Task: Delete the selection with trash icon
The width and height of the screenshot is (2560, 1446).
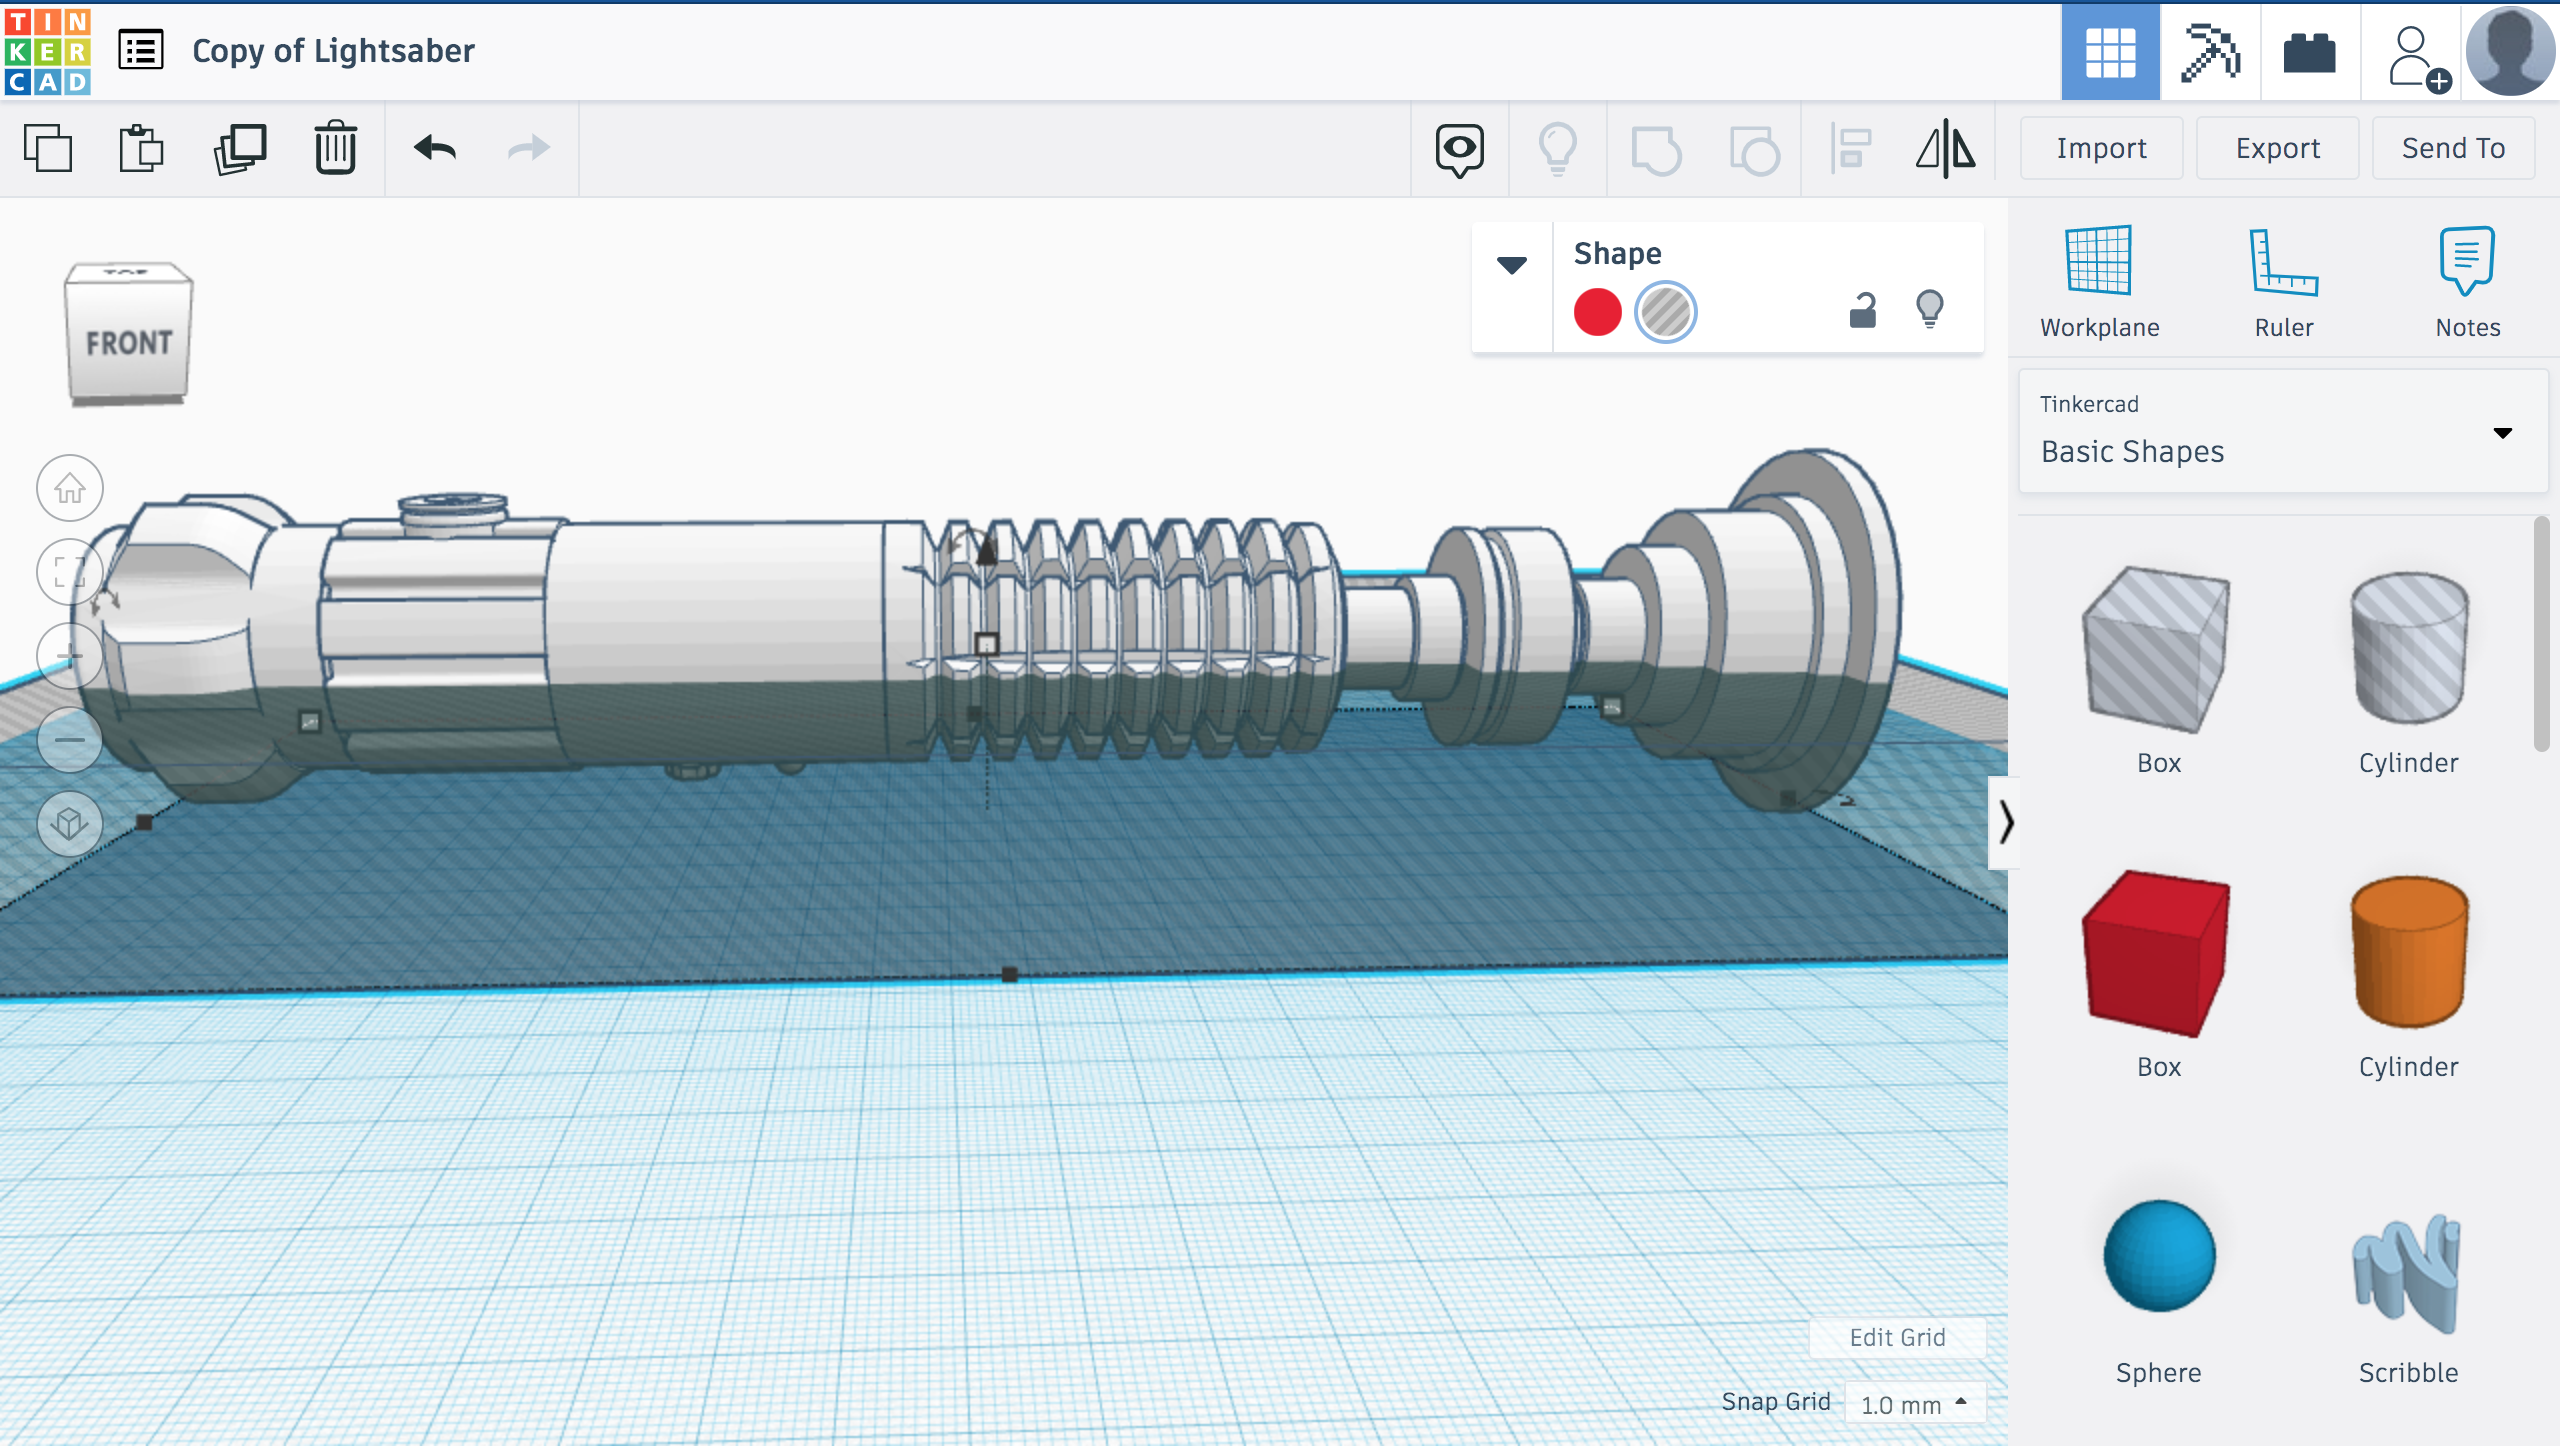Action: (335, 148)
